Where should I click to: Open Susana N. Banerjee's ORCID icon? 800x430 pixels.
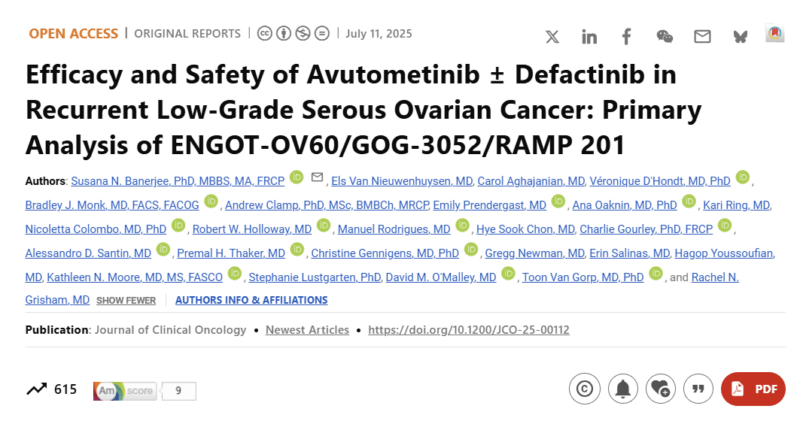point(296,177)
